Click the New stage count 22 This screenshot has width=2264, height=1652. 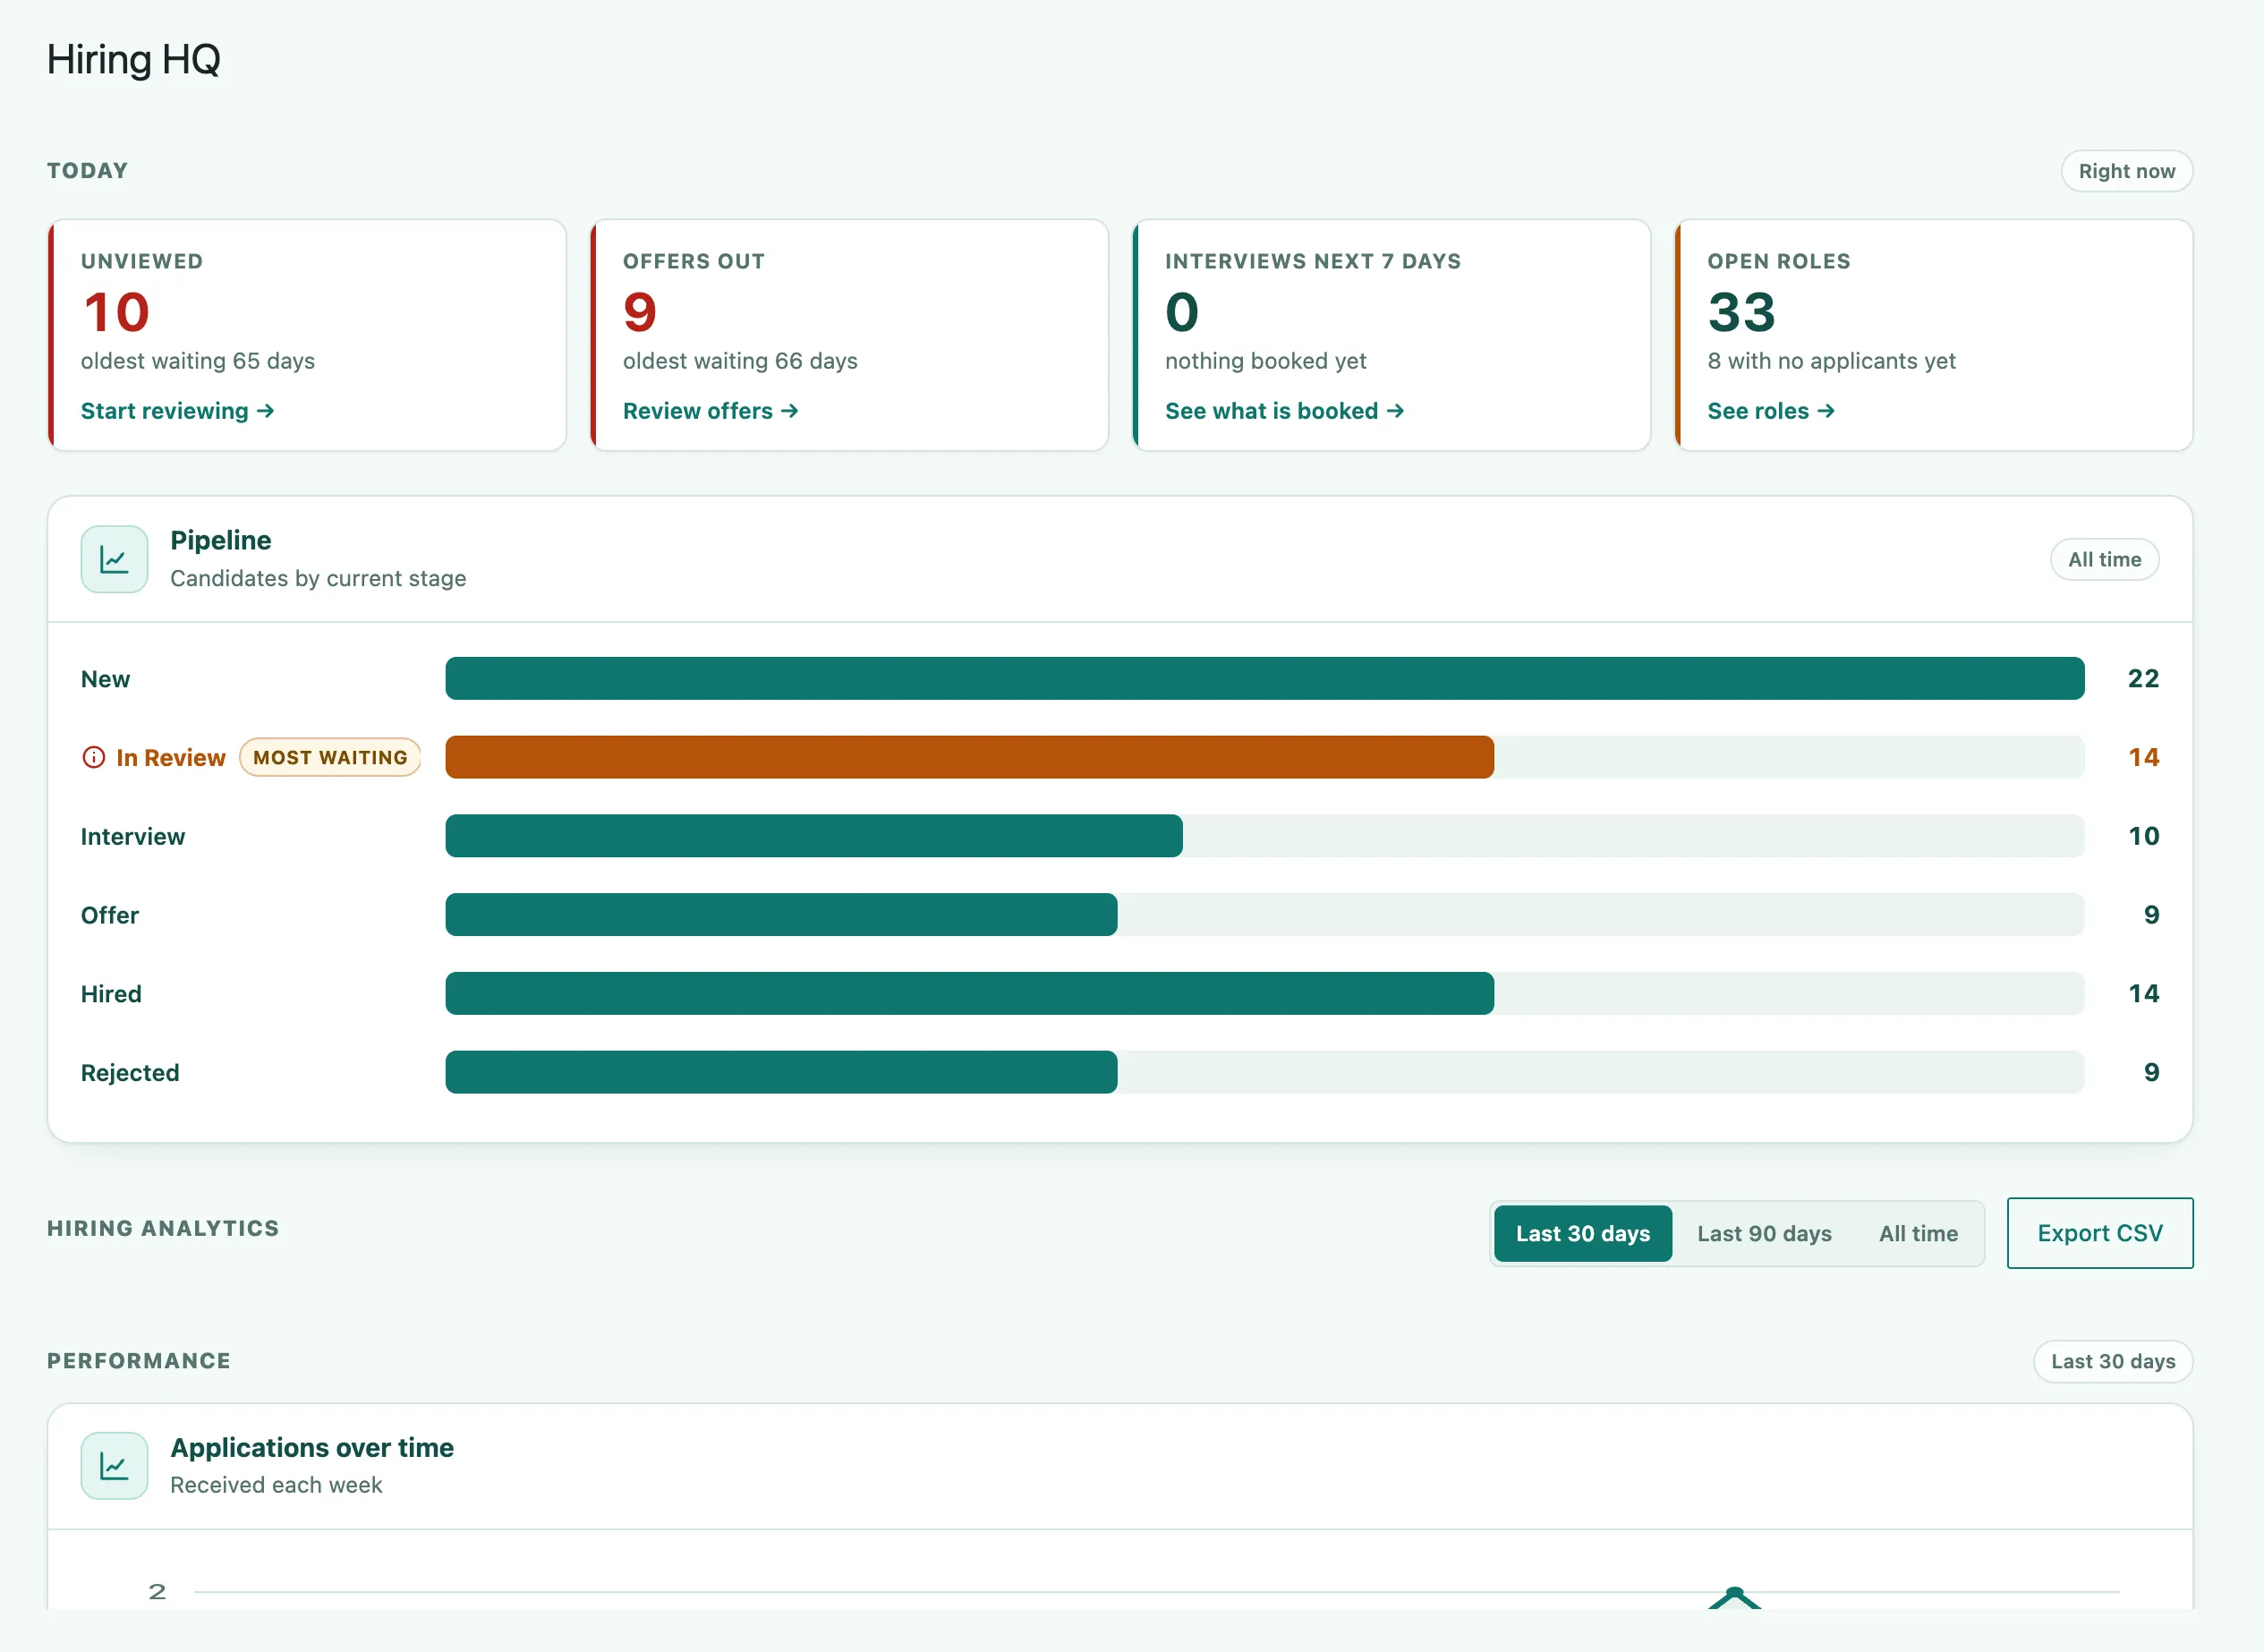[2143, 679]
